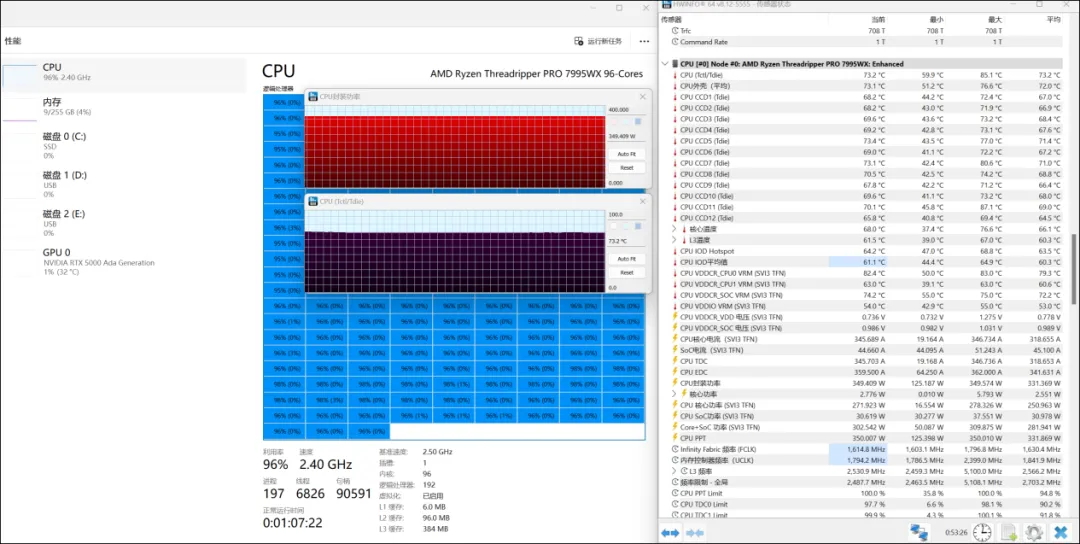Click the blue X icon in HWiNFO toolbar
Image resolution: width=1080 pixels, height=544 pixels.
coord(1061,532)
